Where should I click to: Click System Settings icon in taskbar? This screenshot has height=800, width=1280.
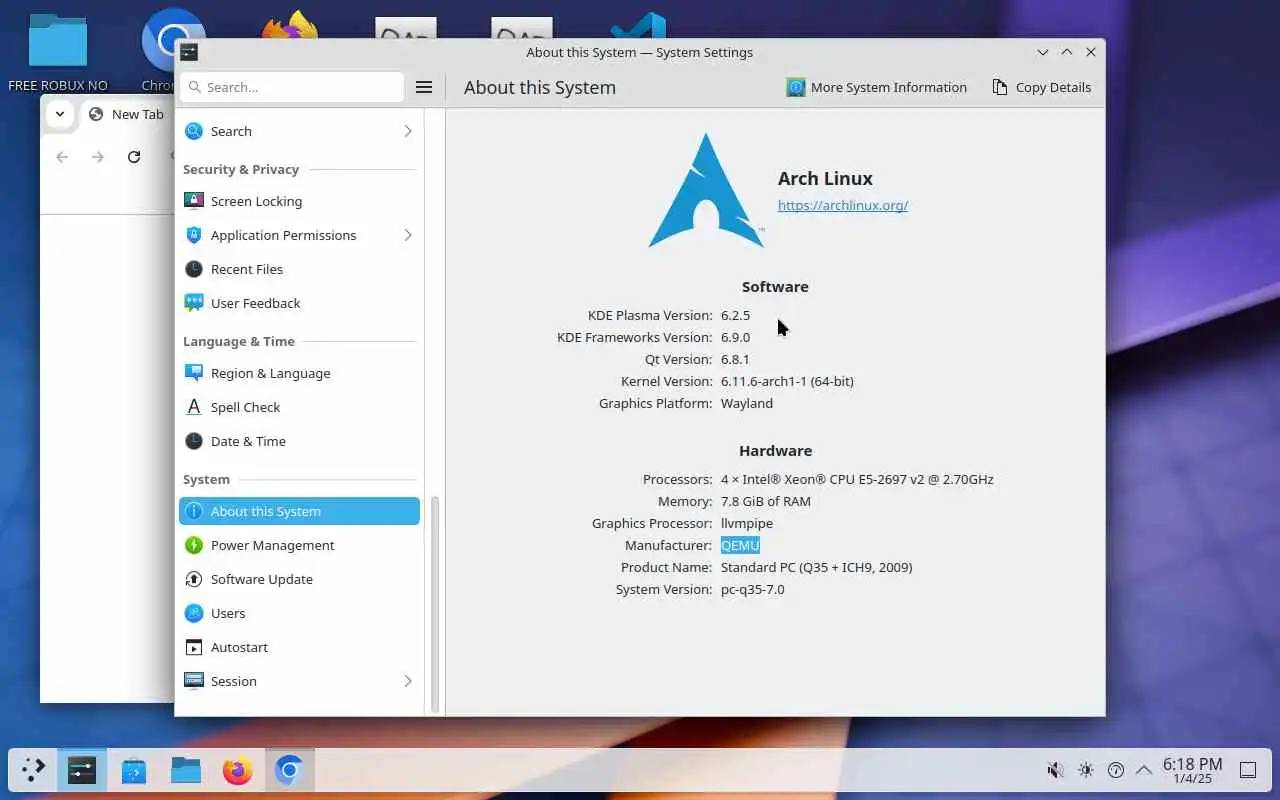tap(82, 770)
